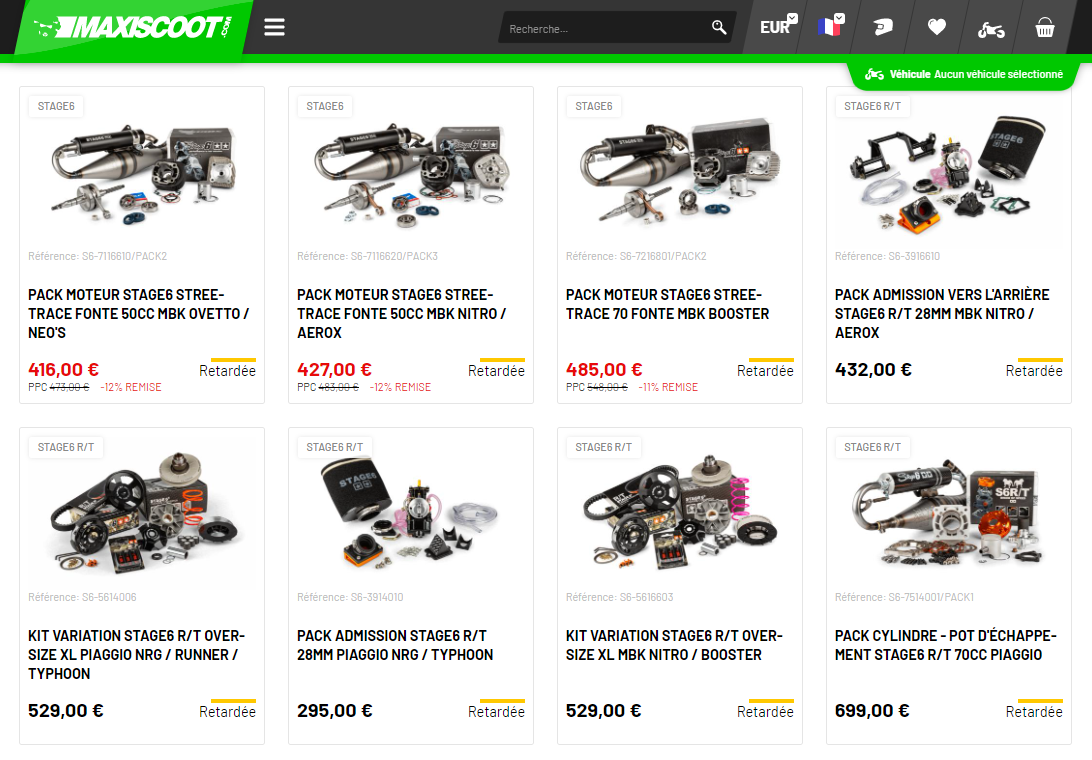
Task: Open the MBK Booster 70 motor pack image
Action: pos(680,172)
